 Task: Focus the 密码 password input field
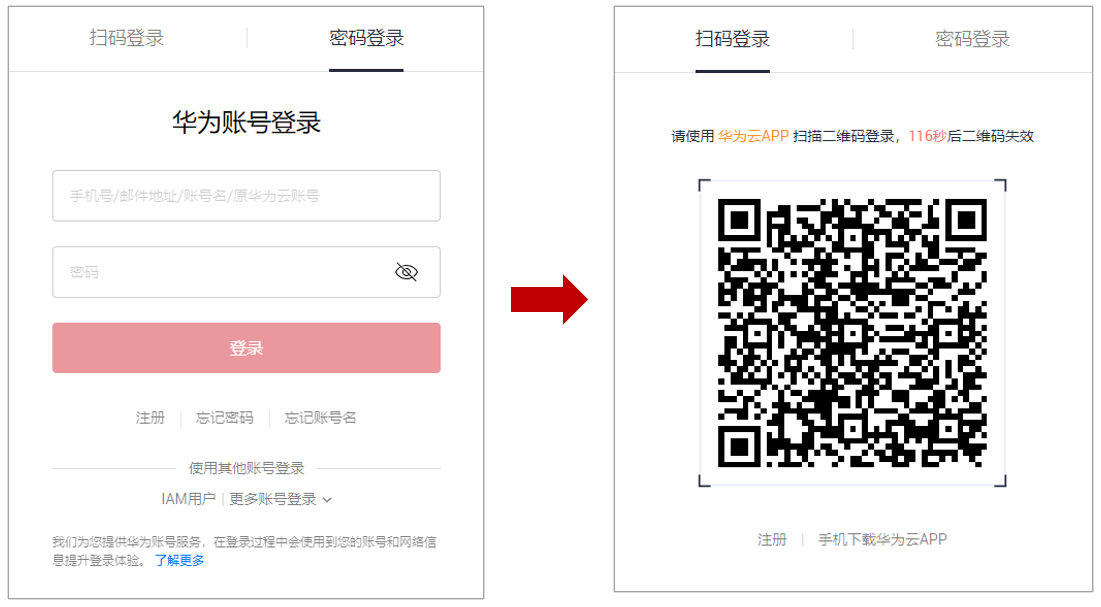point(246,272)
